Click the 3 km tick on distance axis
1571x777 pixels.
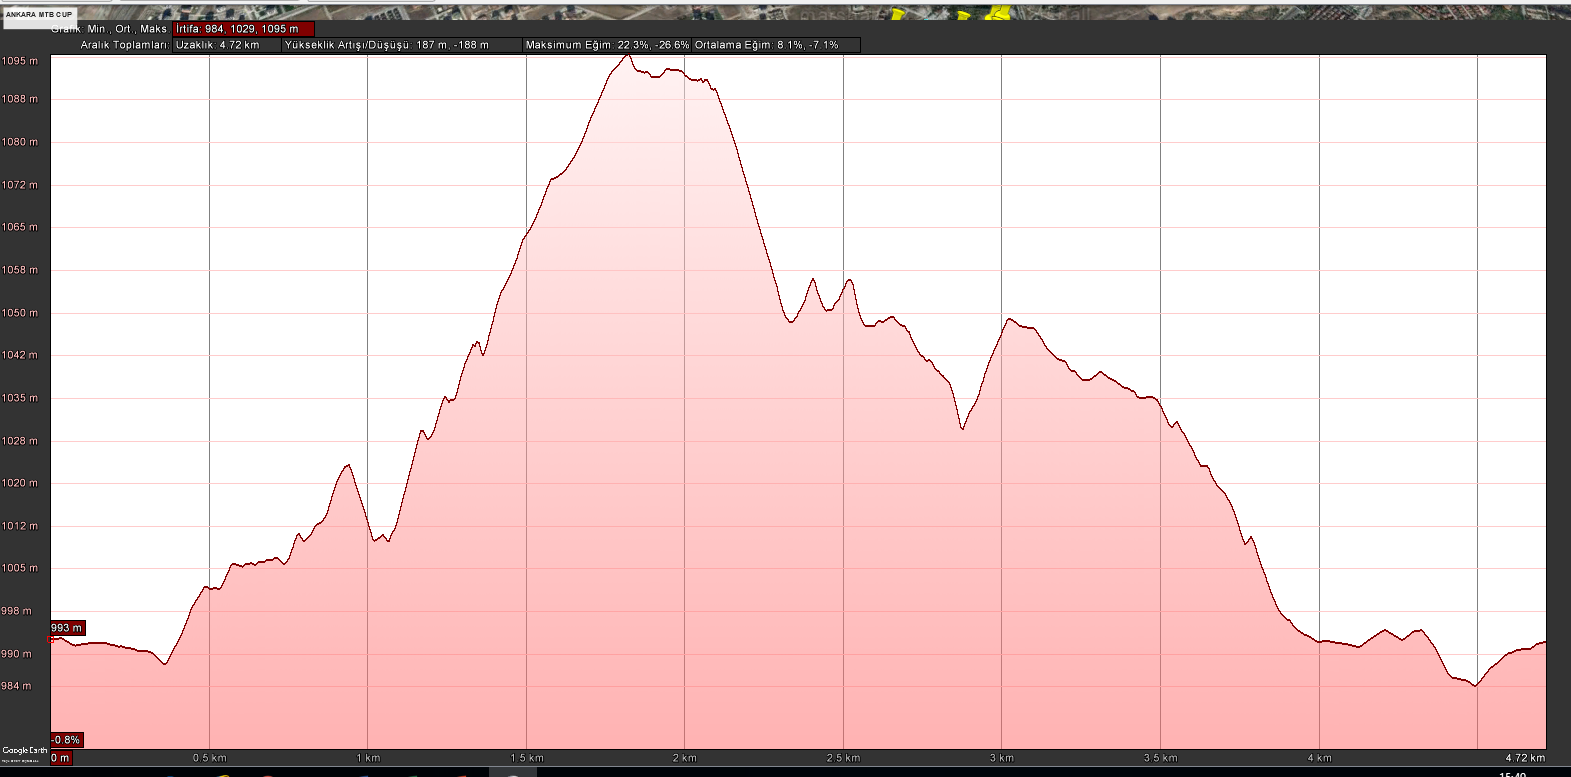pyautogui.click(x=1001, y=758)
